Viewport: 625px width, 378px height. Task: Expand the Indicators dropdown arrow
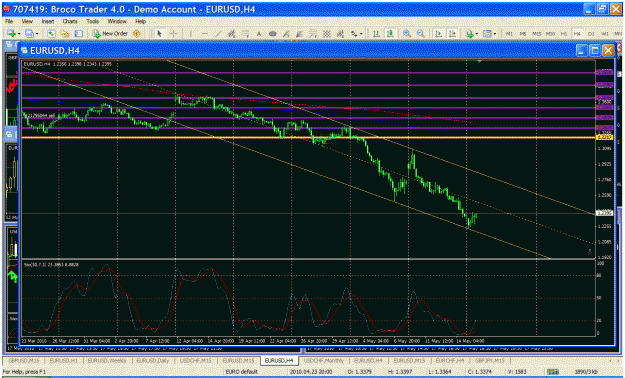477,34
